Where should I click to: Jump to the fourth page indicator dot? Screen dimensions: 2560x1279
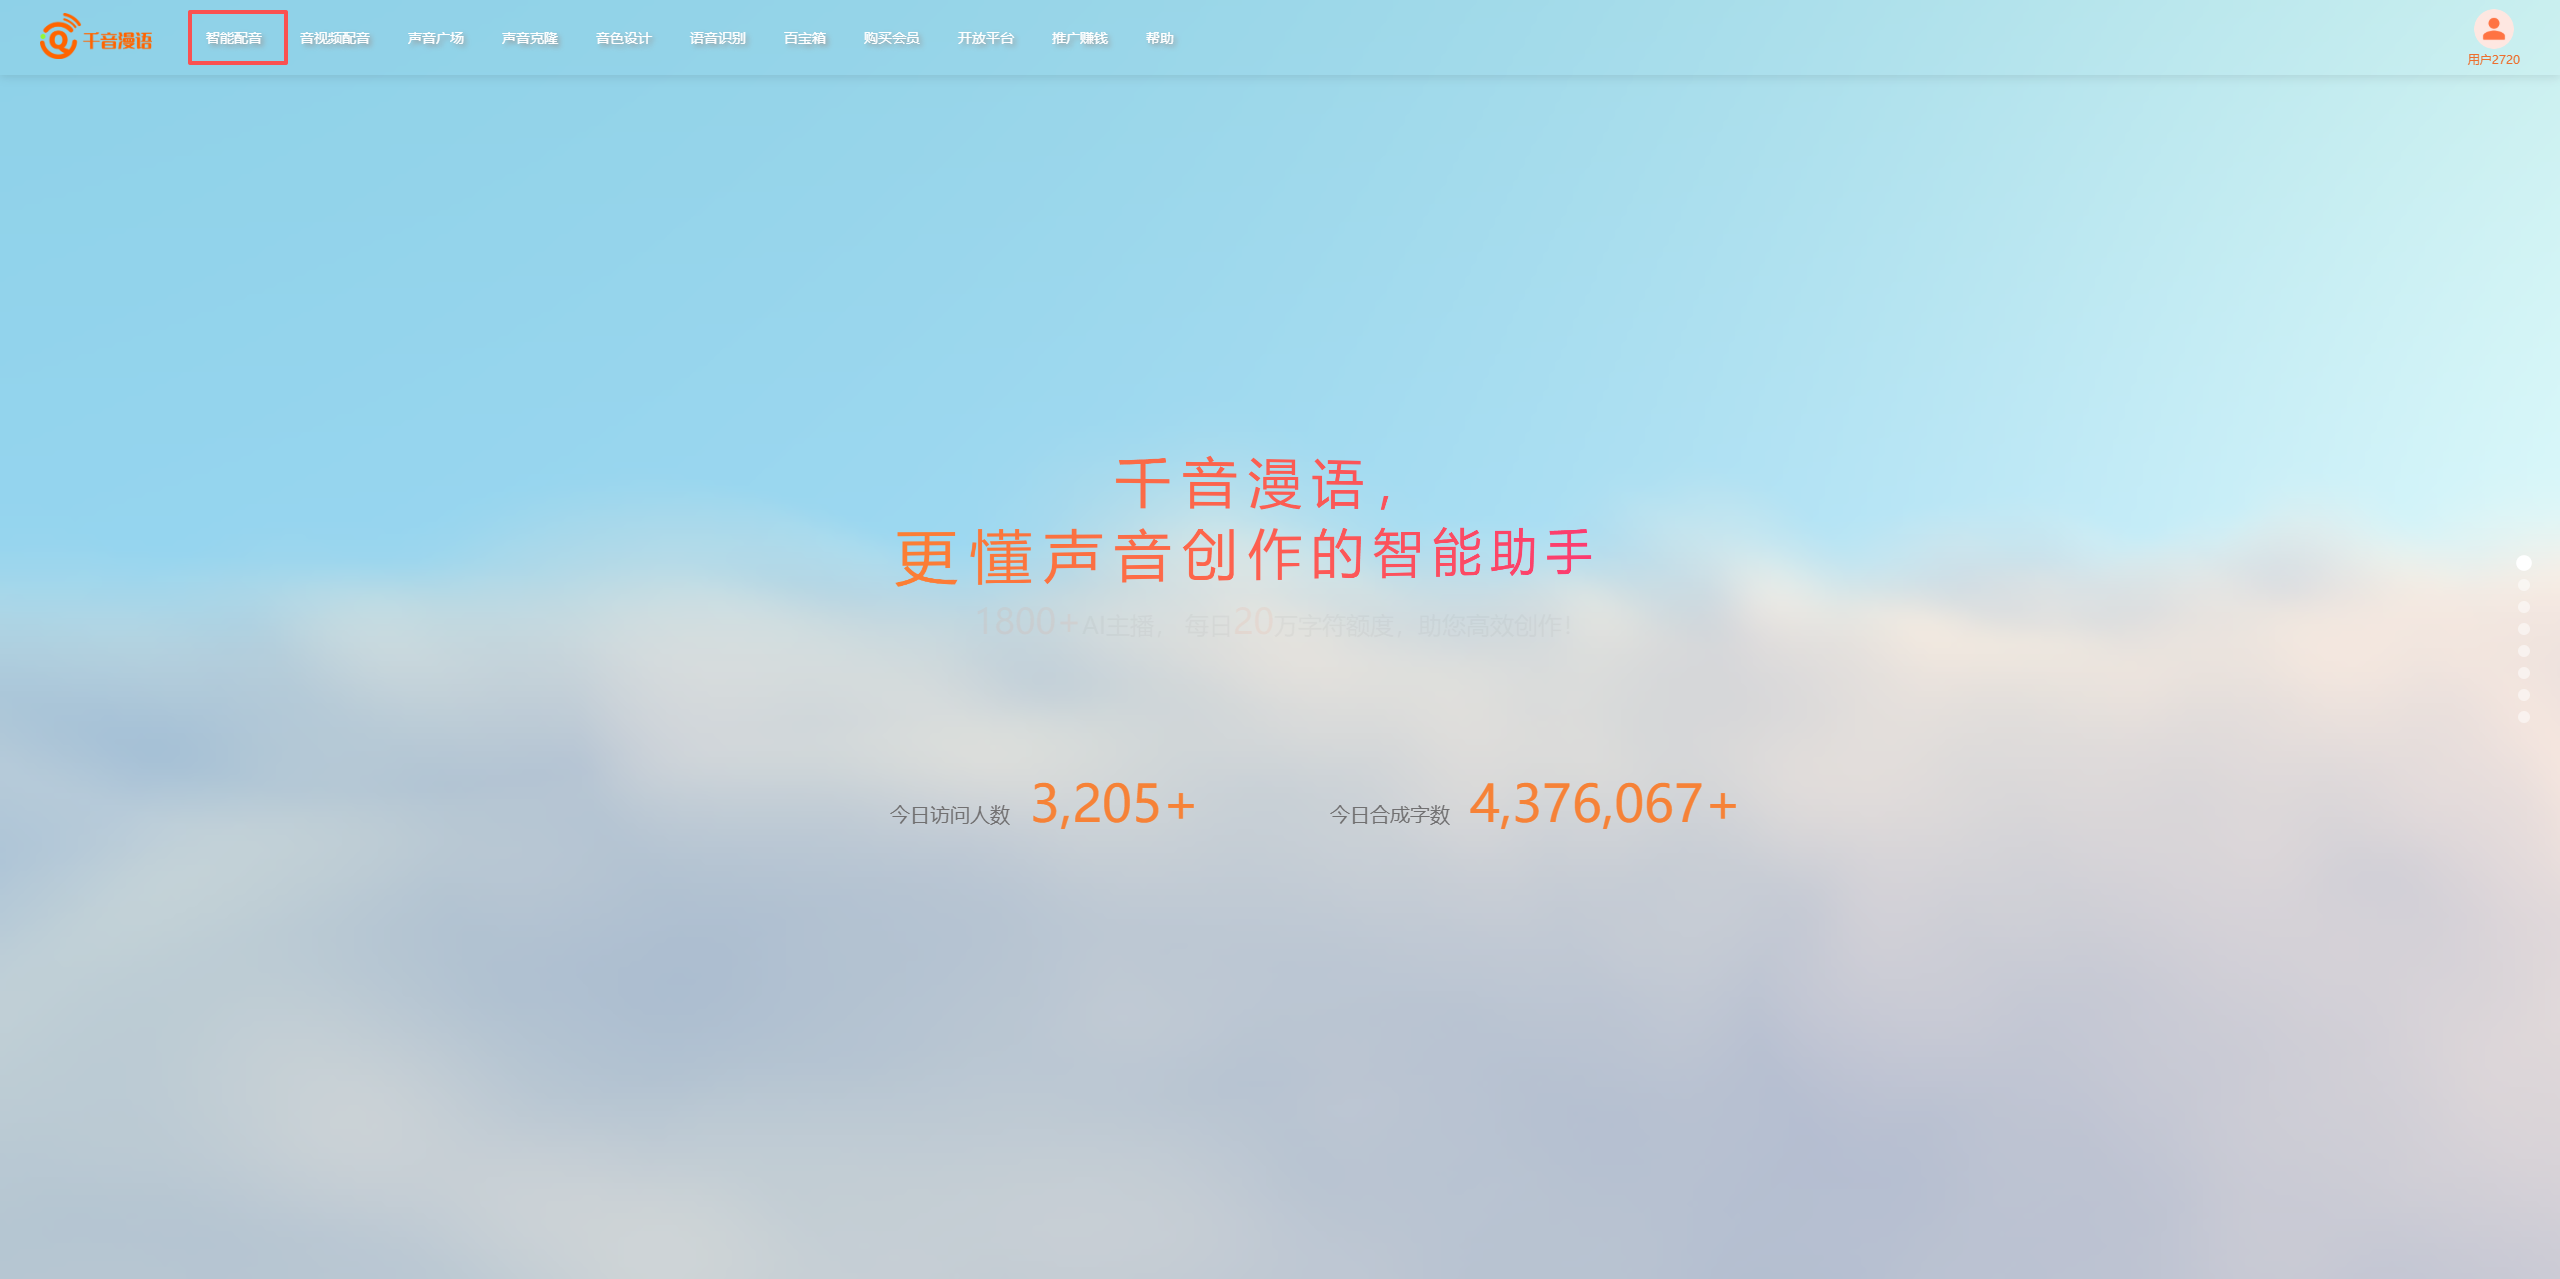pos(2524,629)
